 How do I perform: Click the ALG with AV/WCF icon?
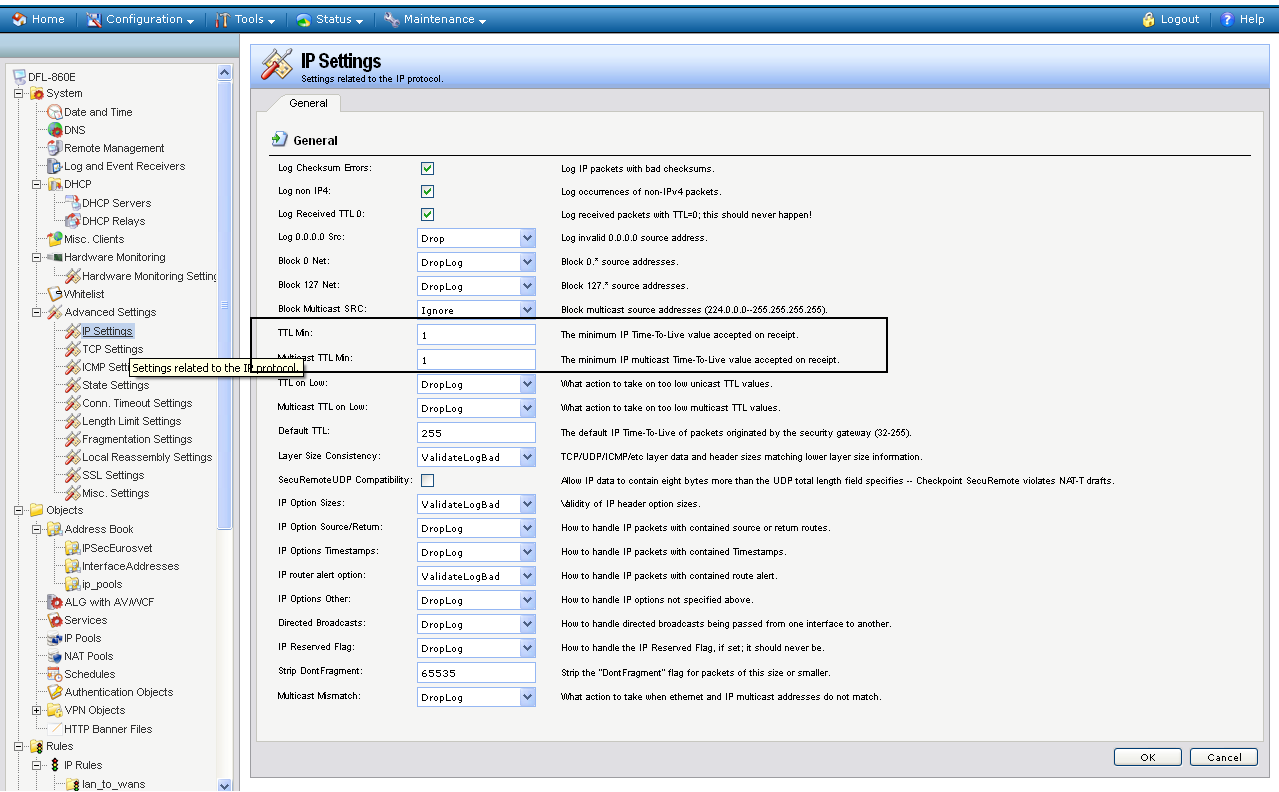point(55,602)
